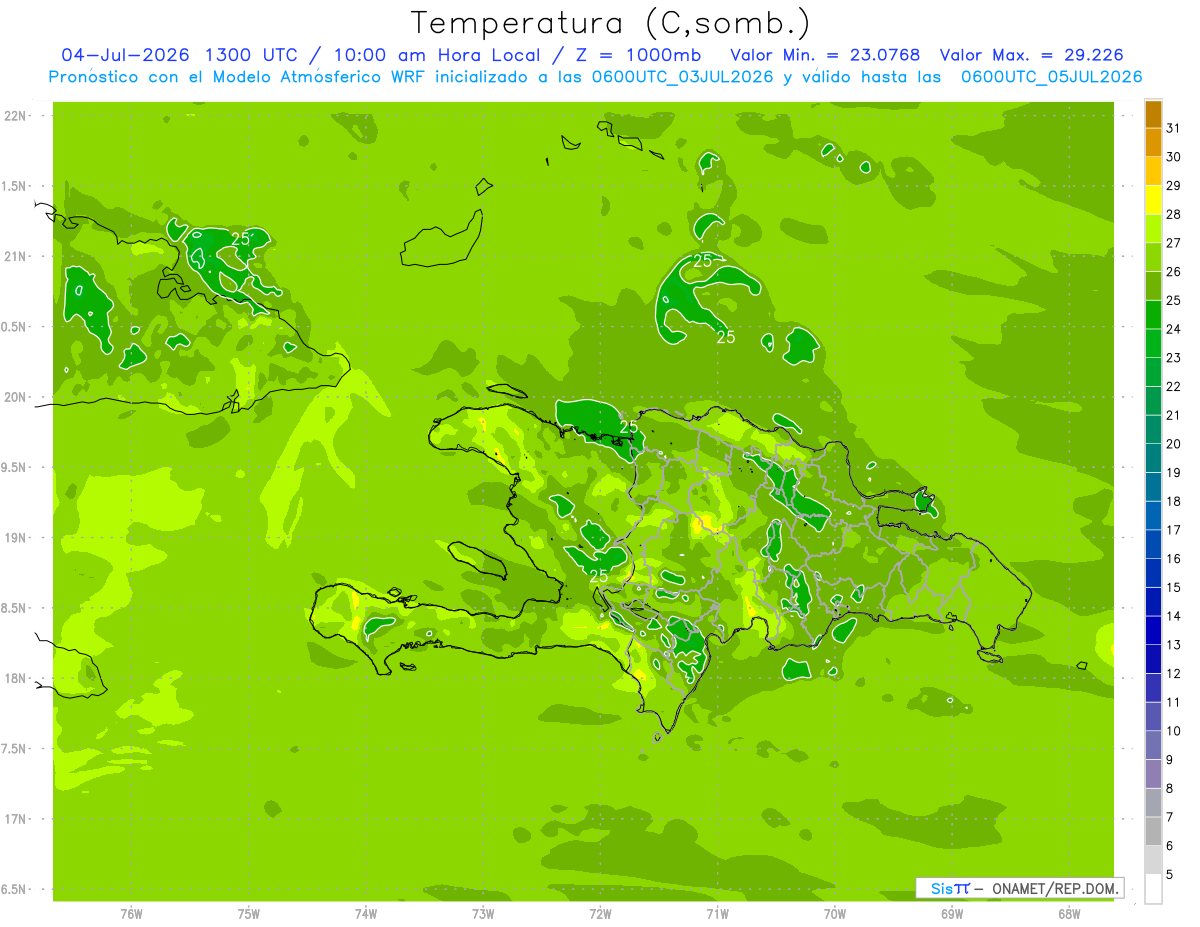
Task: Click the '21N' latitude label
Action: click(15, 256)
